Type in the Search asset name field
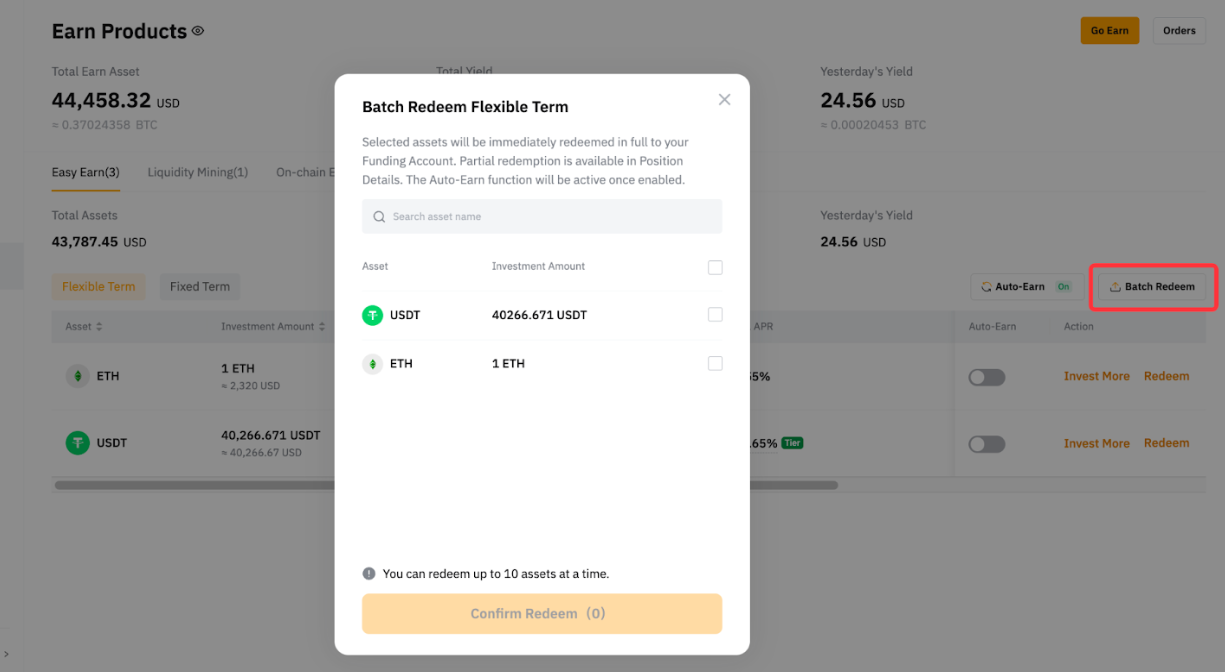Viewport: 1225px width, 672px height. tap(550, 217)
